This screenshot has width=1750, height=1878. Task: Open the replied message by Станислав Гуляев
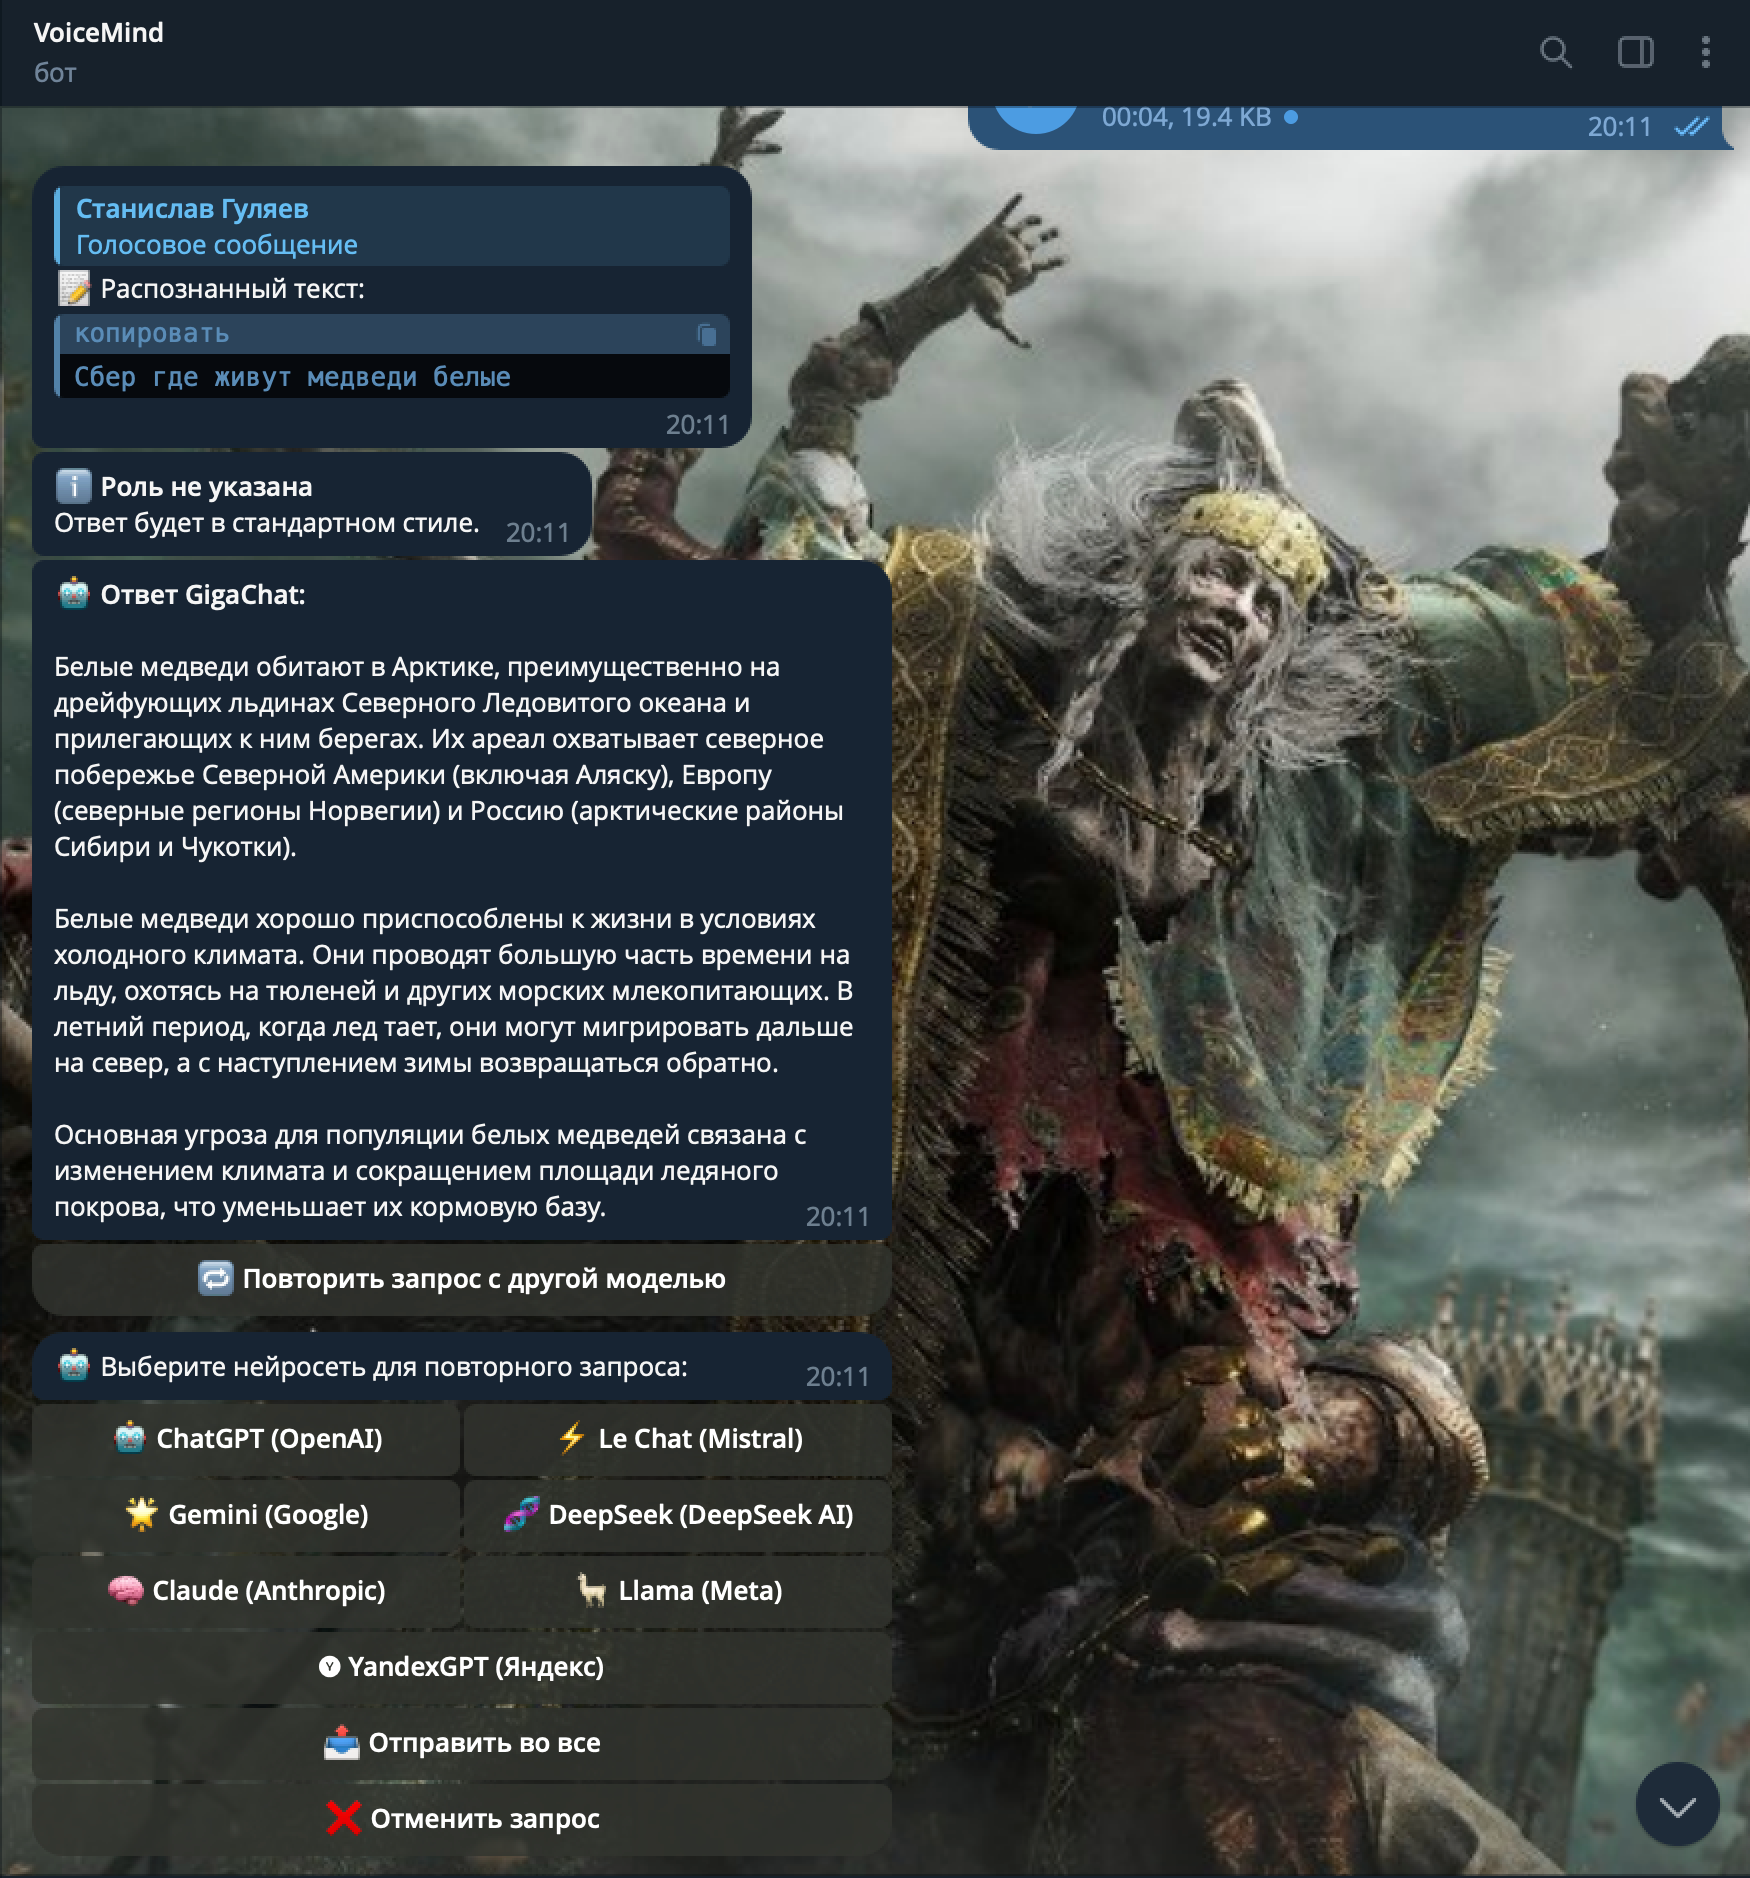[x=392, y=226]
